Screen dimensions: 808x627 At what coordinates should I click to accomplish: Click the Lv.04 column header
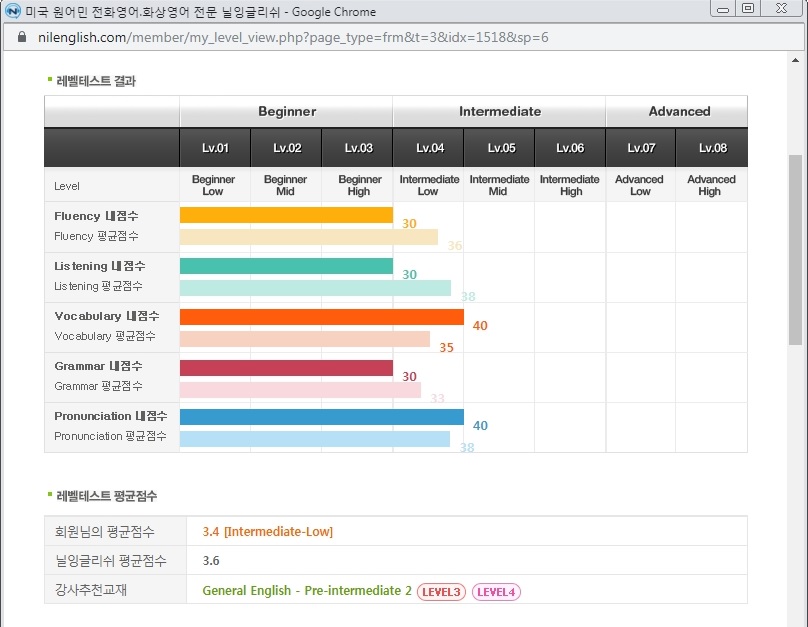tap(429, 148)
